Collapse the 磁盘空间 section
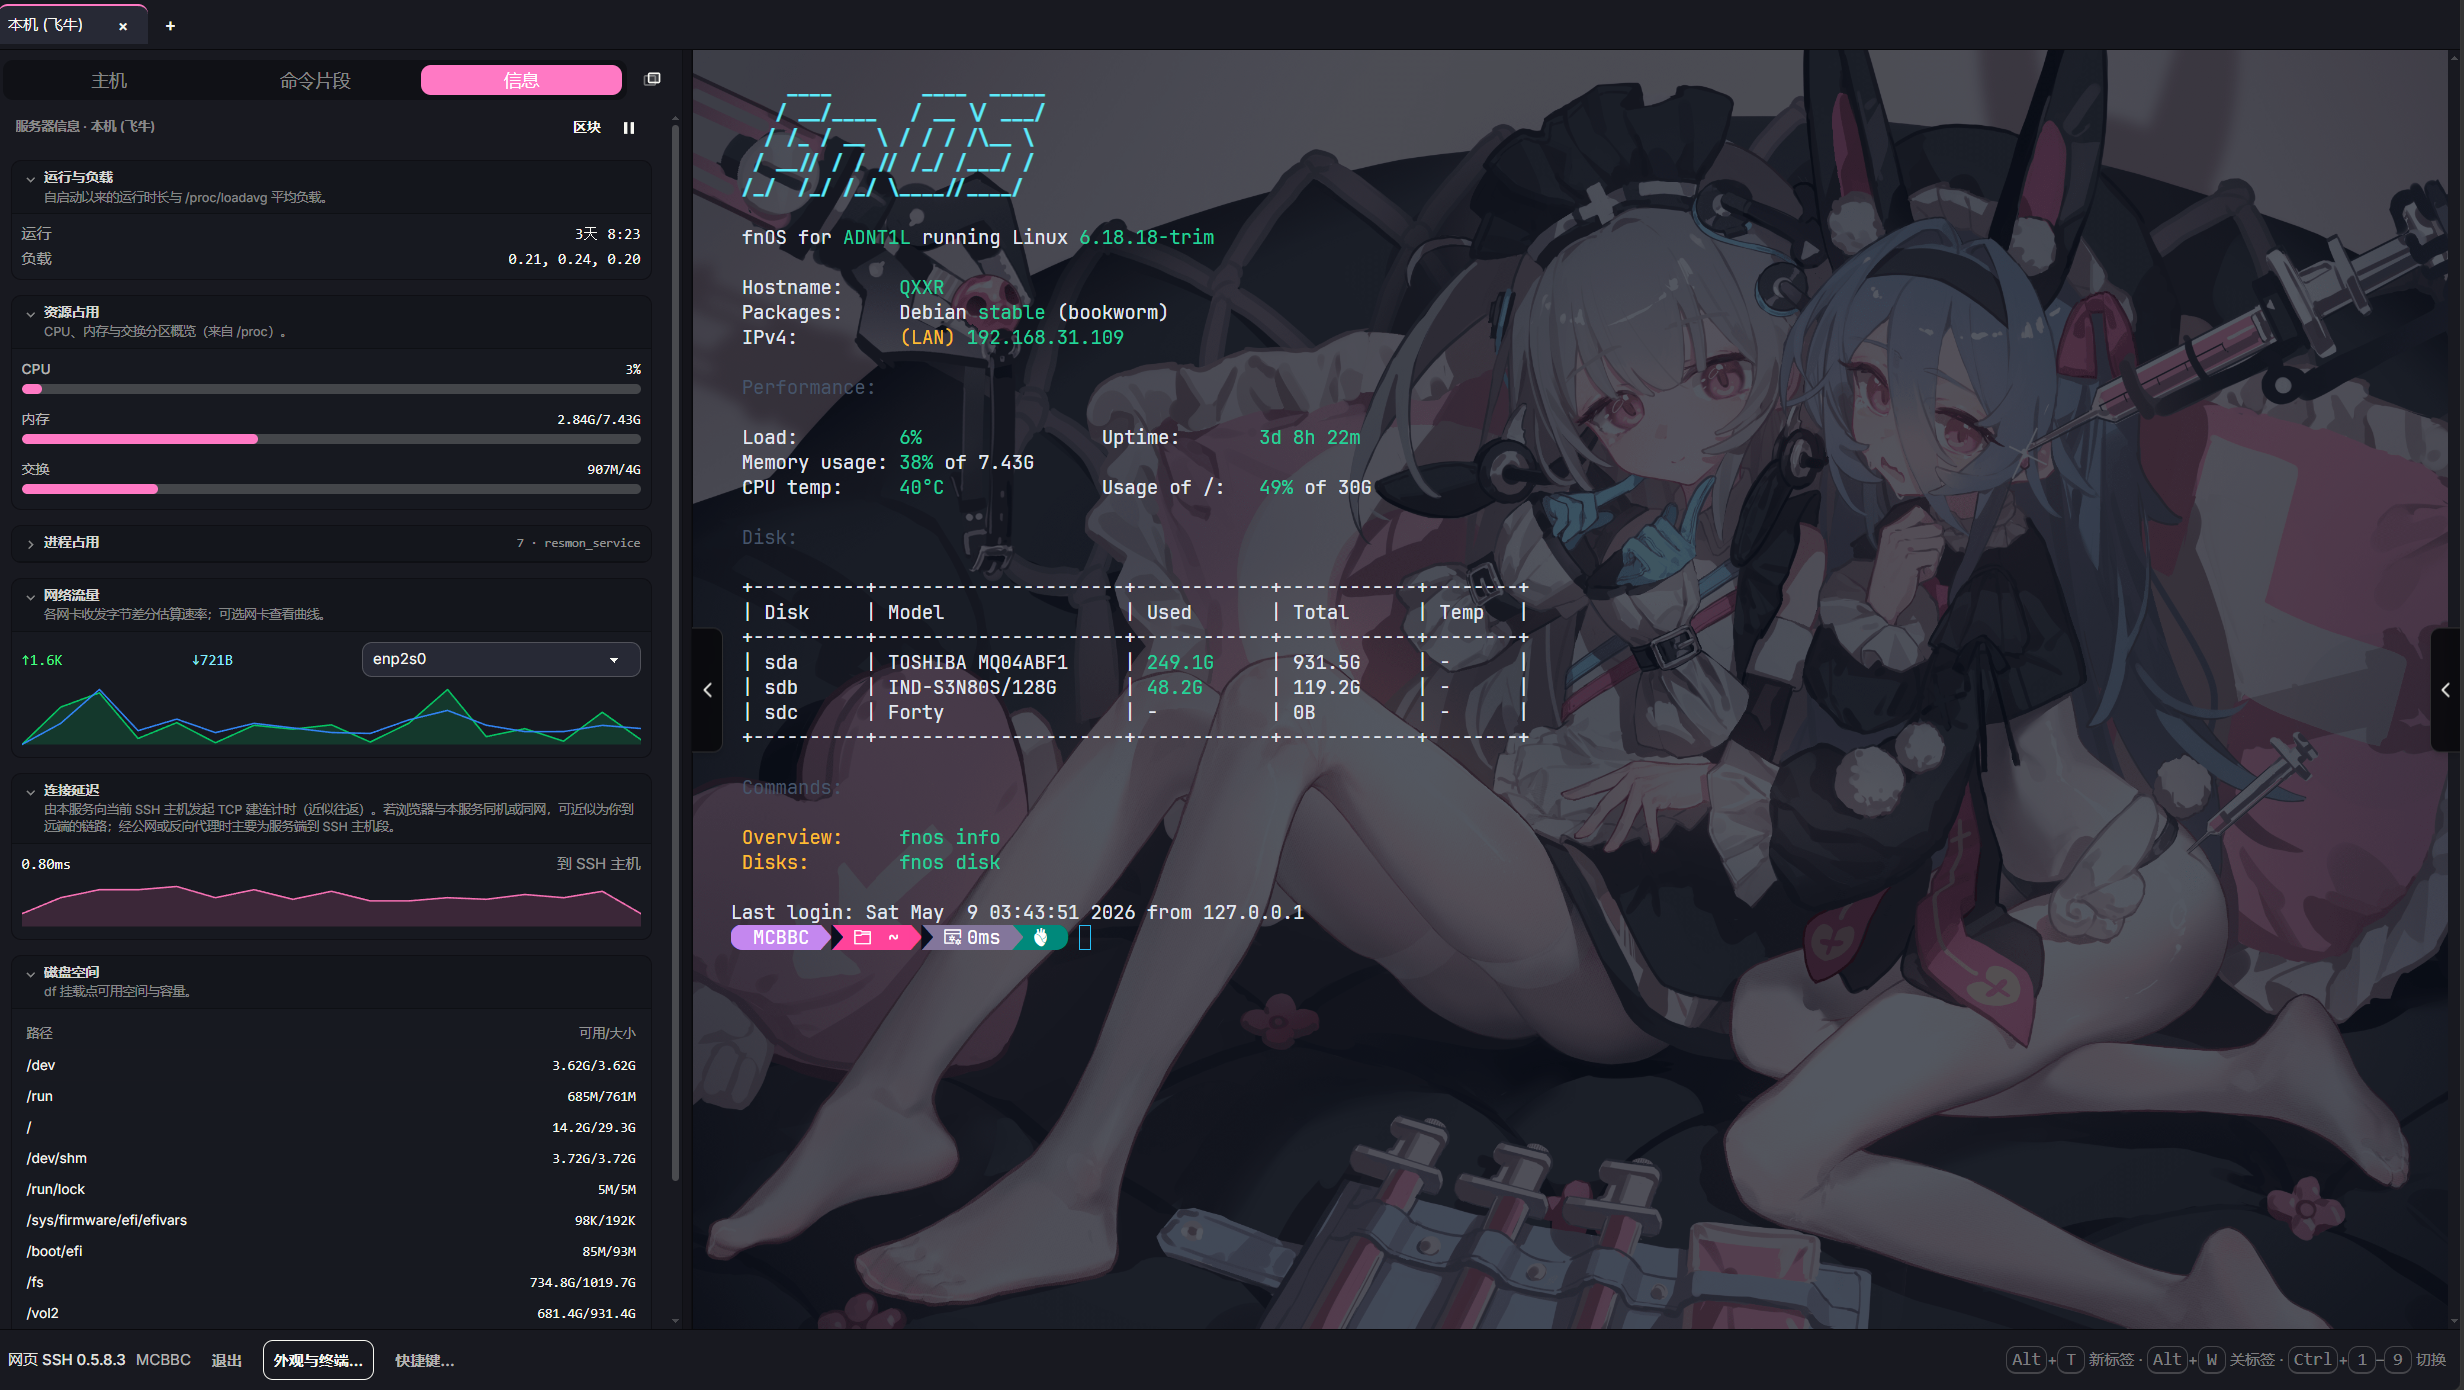The height and width of the screenshot is (1390, 2464). tap(30, 973)
